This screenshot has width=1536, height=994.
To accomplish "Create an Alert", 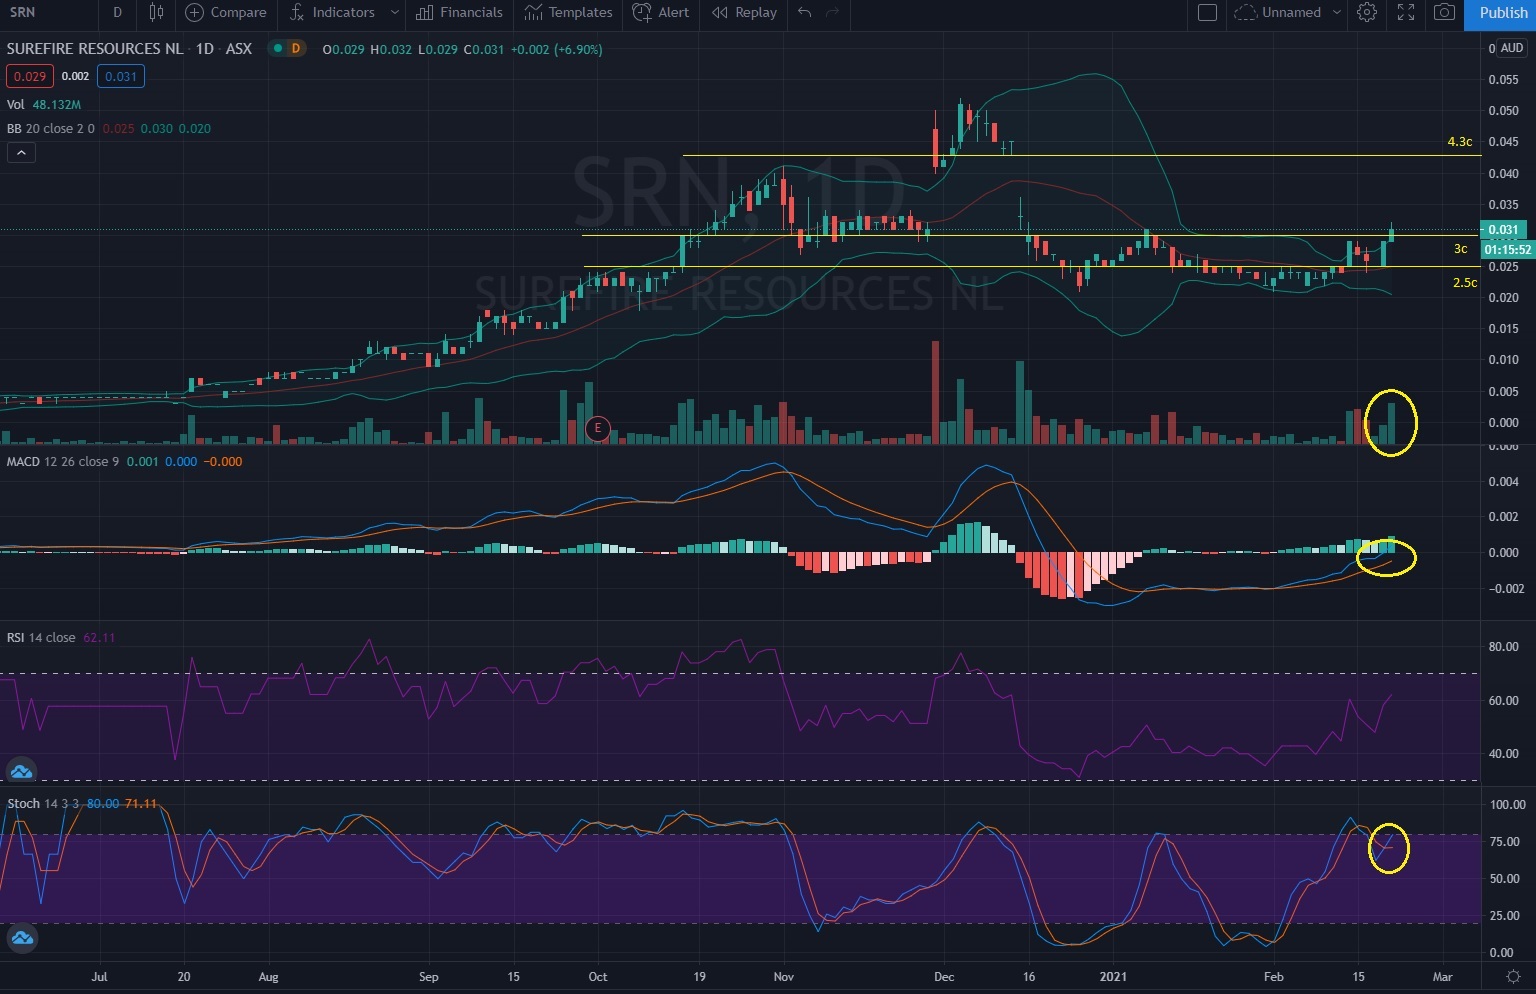I will 661,12.
